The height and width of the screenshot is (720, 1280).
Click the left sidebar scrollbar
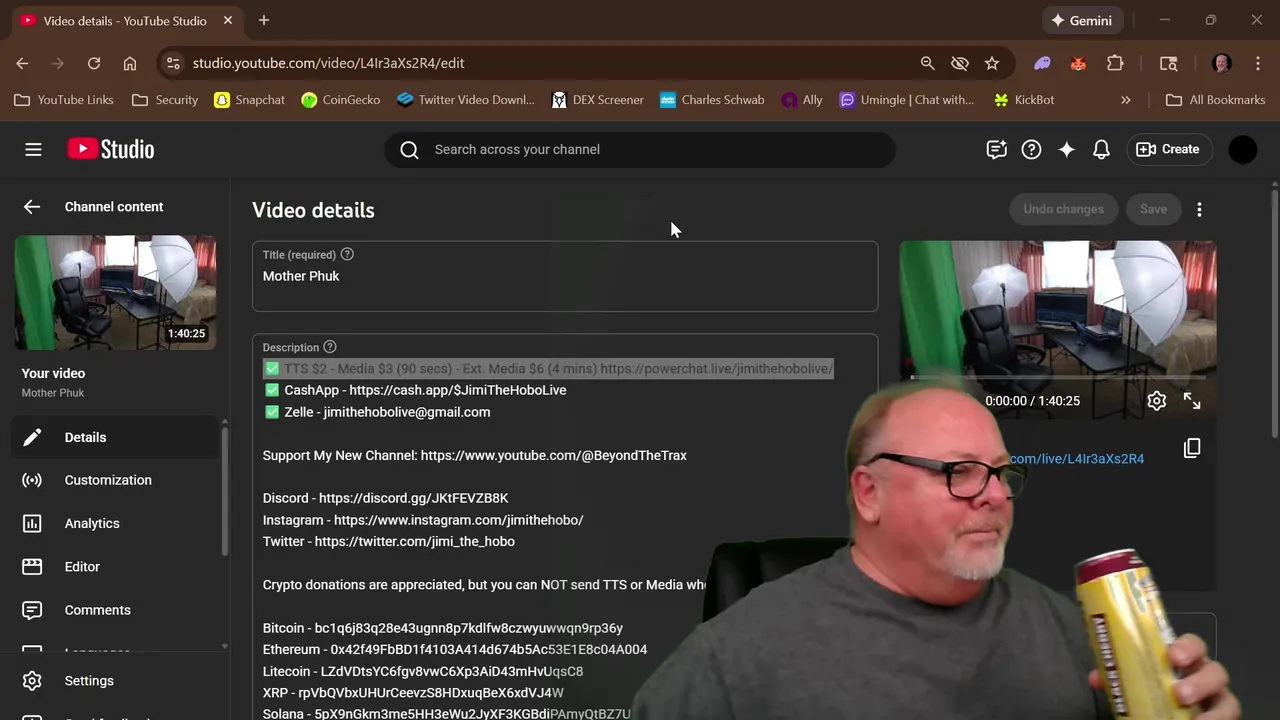225,490
